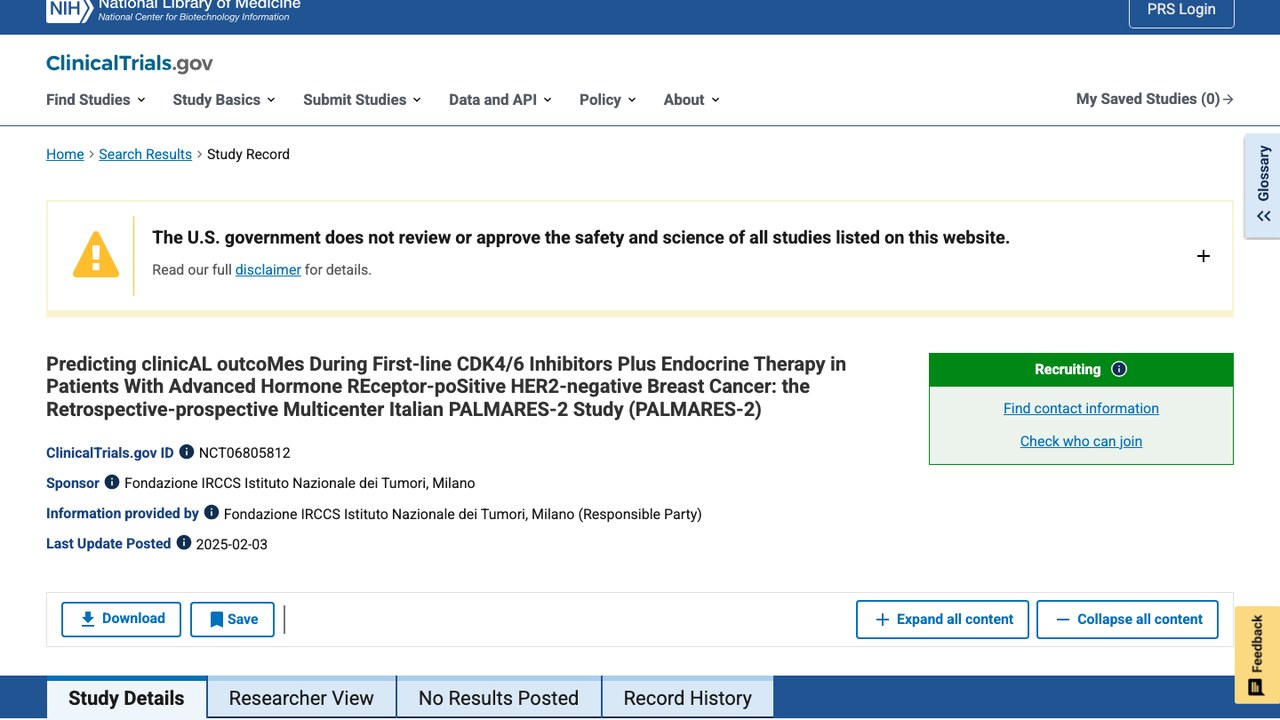This screenshot has height=720, width=1280.
Task: Open My Saved Studies link
Action: (x=1154, y=99)
